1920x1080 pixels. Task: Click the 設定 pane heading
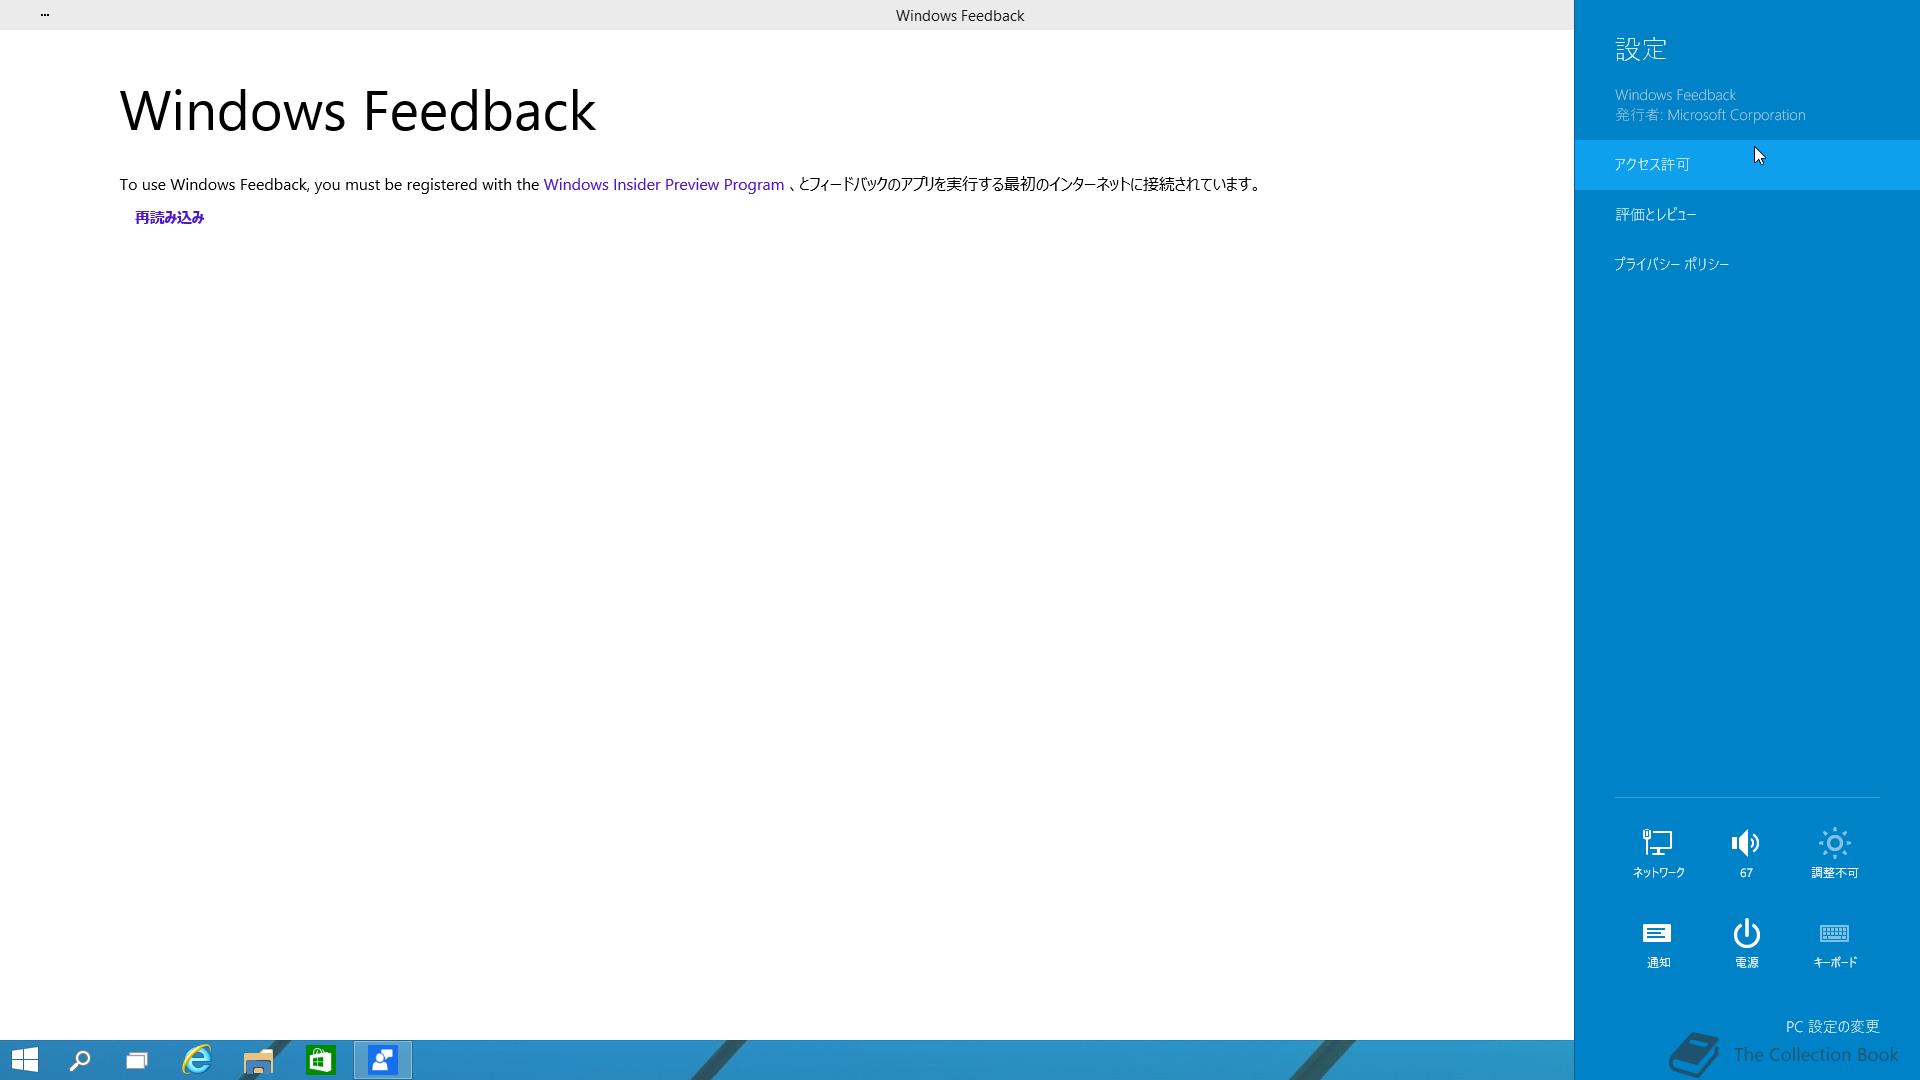click(1641, 49)
